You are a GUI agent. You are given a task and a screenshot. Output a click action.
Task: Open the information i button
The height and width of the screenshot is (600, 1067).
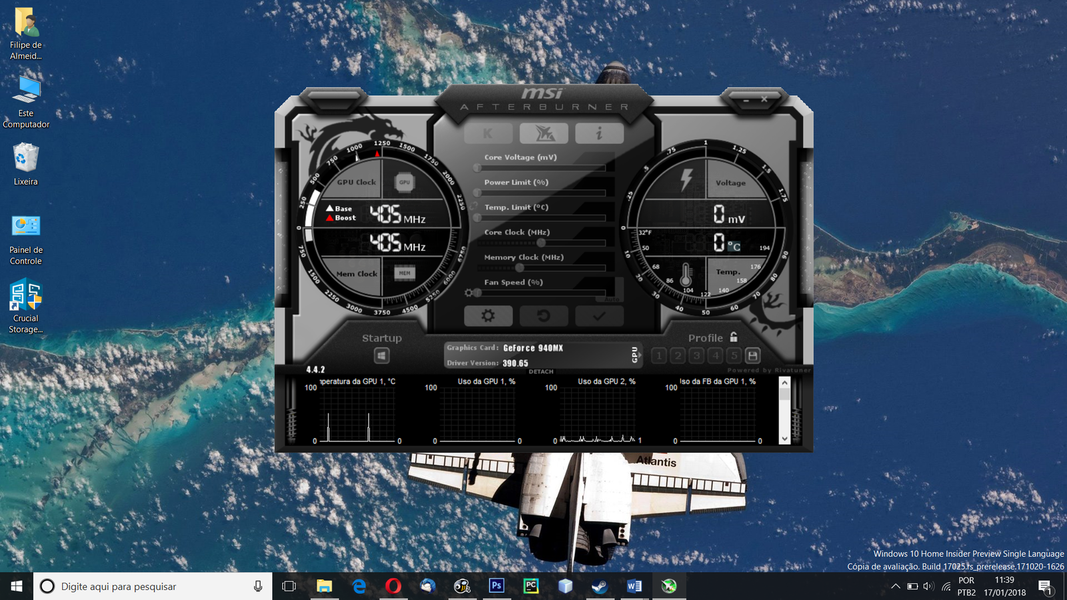click(x=599, y=133)
